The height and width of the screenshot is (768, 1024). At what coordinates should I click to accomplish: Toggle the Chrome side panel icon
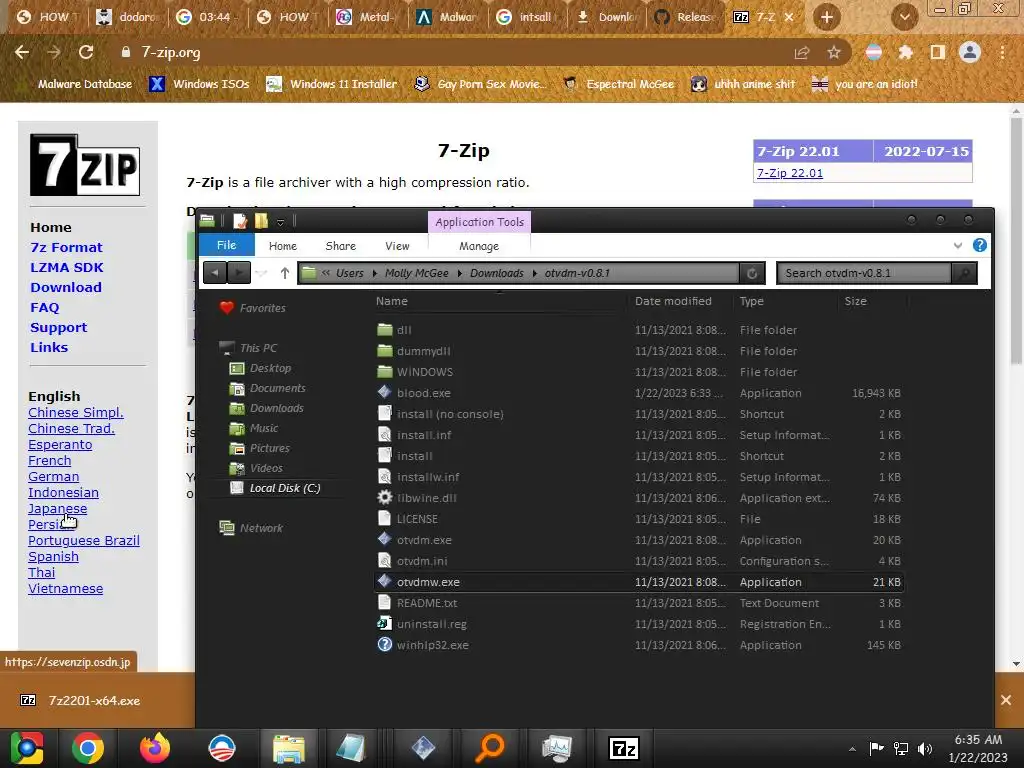coord(937,52)
